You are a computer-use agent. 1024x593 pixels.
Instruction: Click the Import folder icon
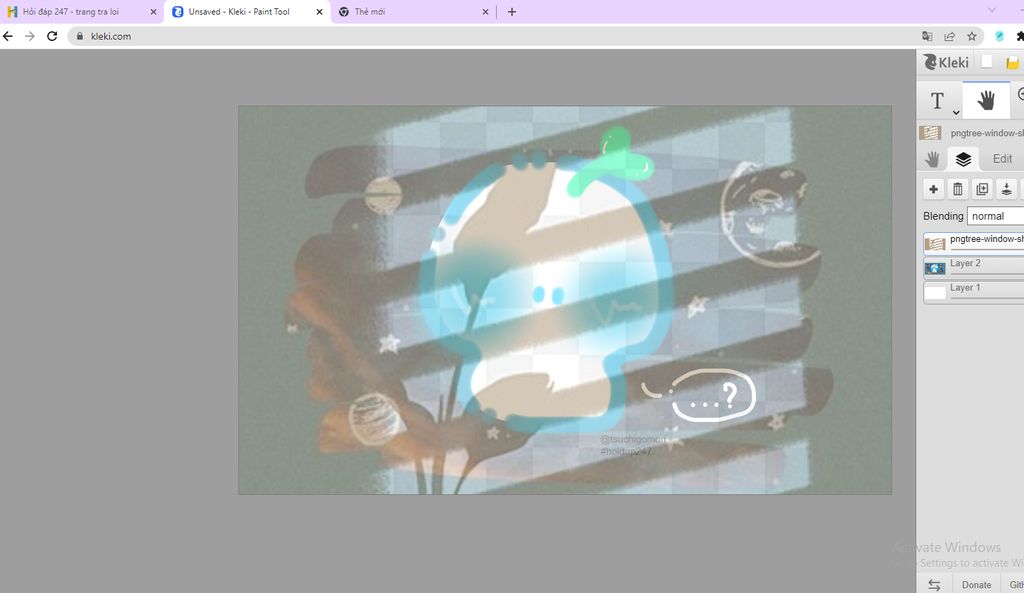1012,63
